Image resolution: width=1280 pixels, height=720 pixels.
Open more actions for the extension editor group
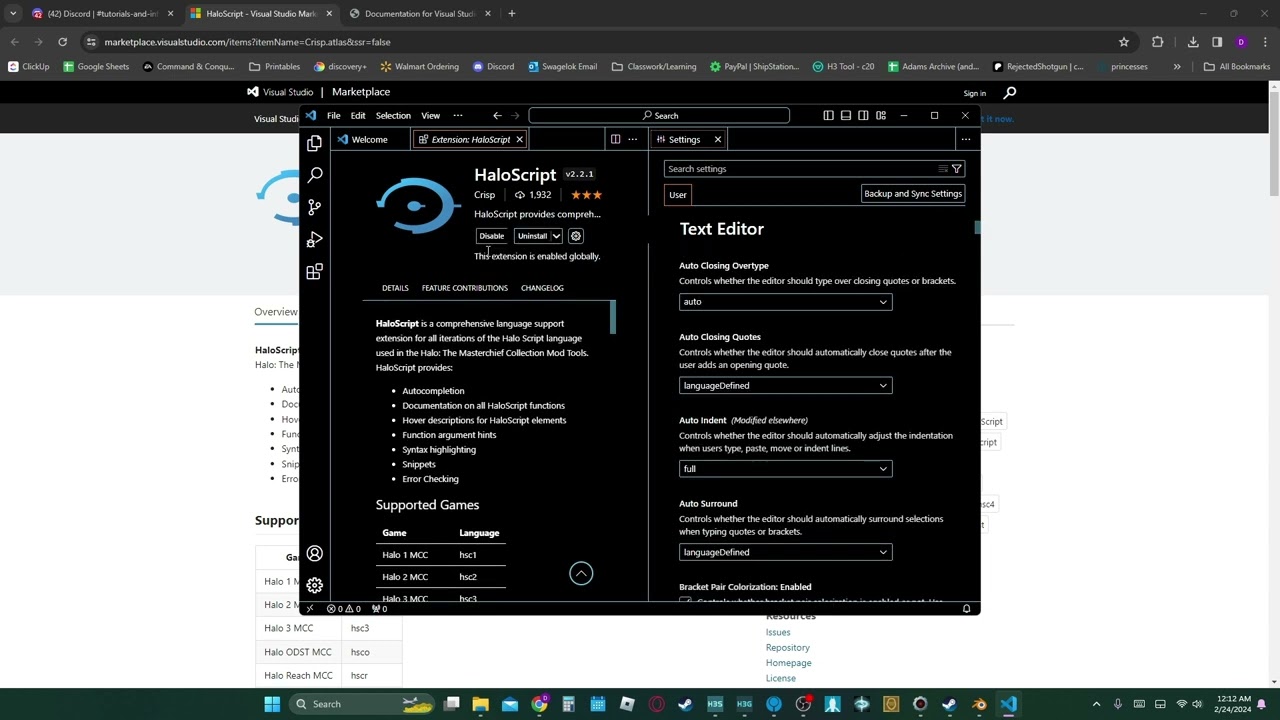632,139
